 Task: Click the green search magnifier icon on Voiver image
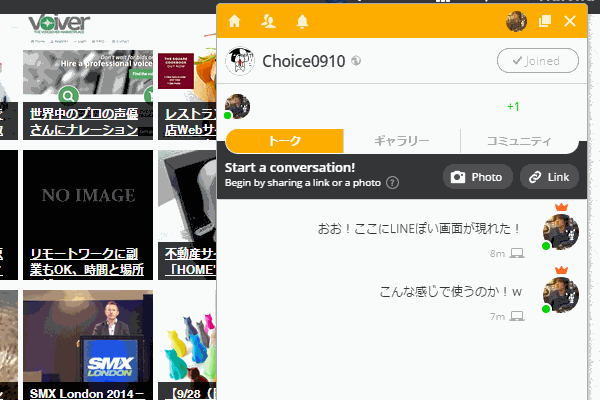68,96
